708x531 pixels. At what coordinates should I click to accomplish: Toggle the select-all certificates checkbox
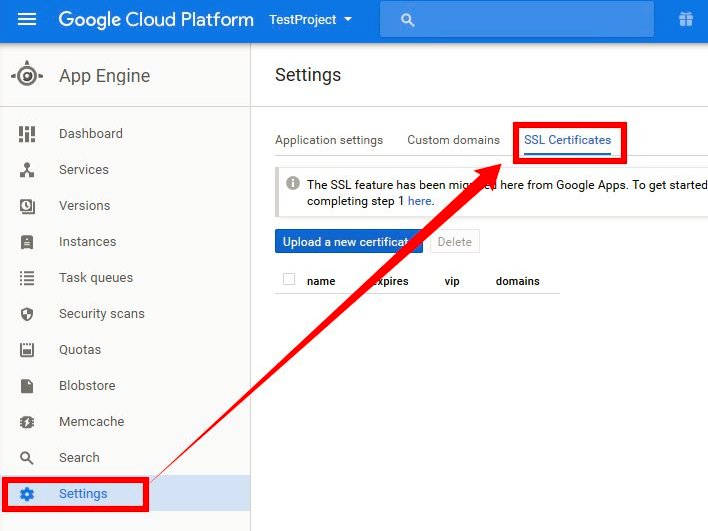coord(289,280)
